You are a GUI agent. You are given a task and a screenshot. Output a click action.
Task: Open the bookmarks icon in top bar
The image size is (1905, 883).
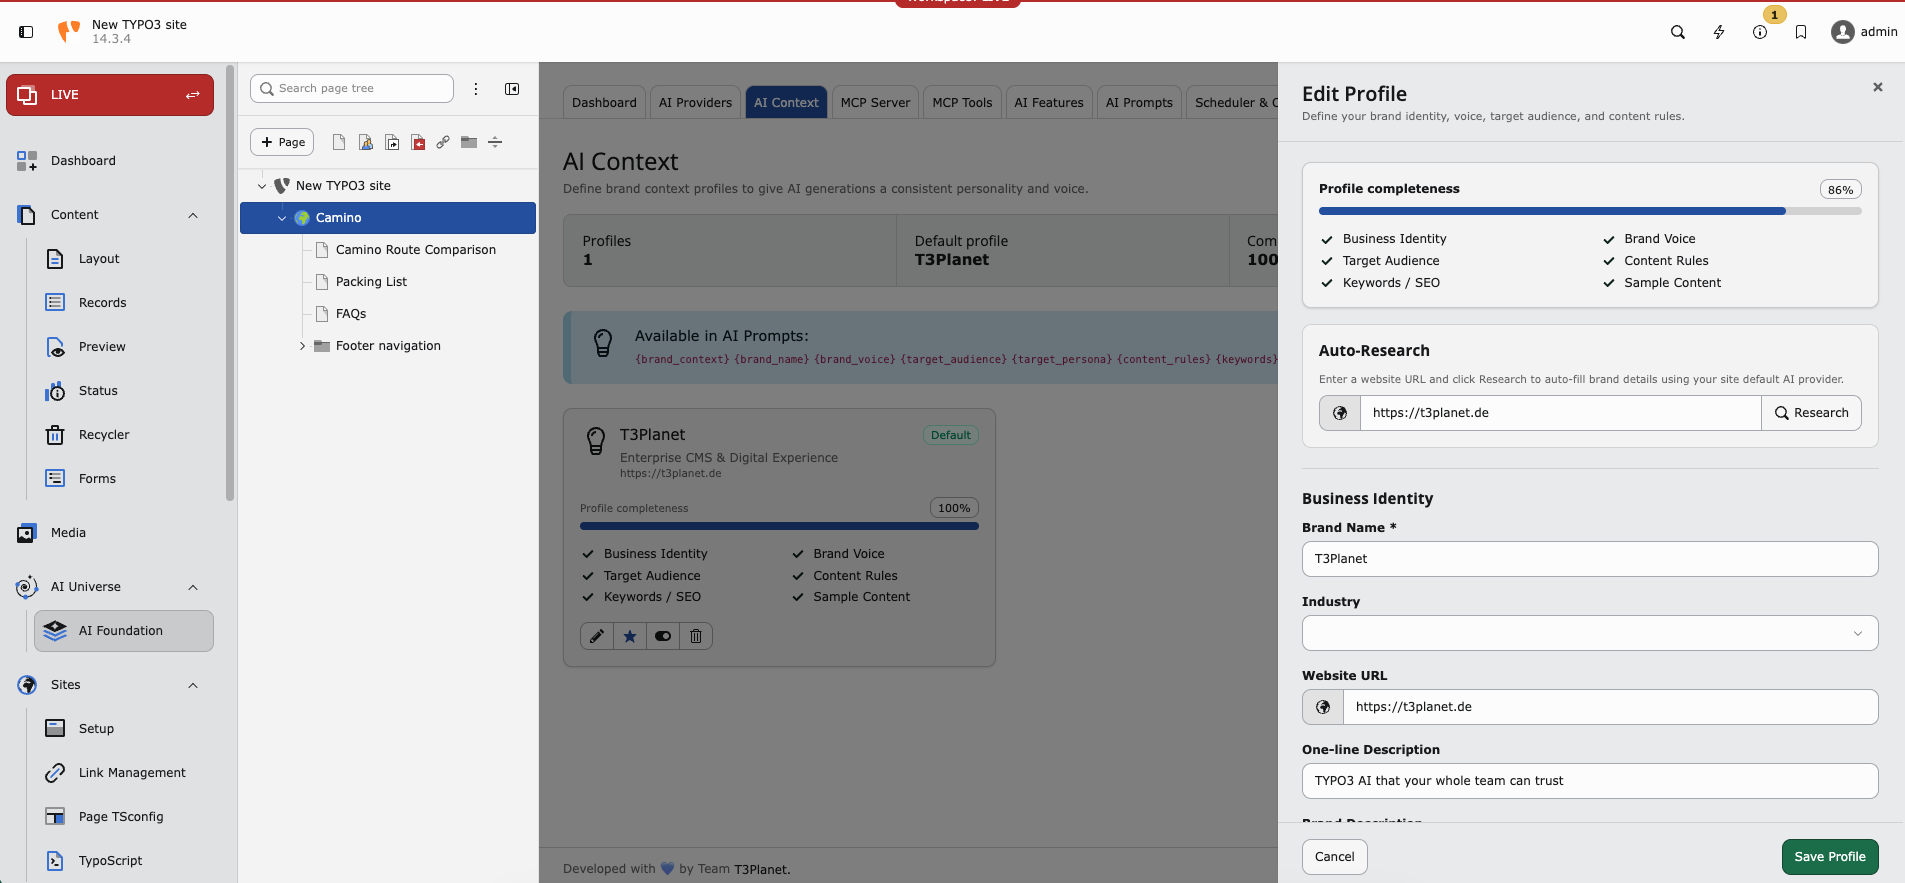1801,32
